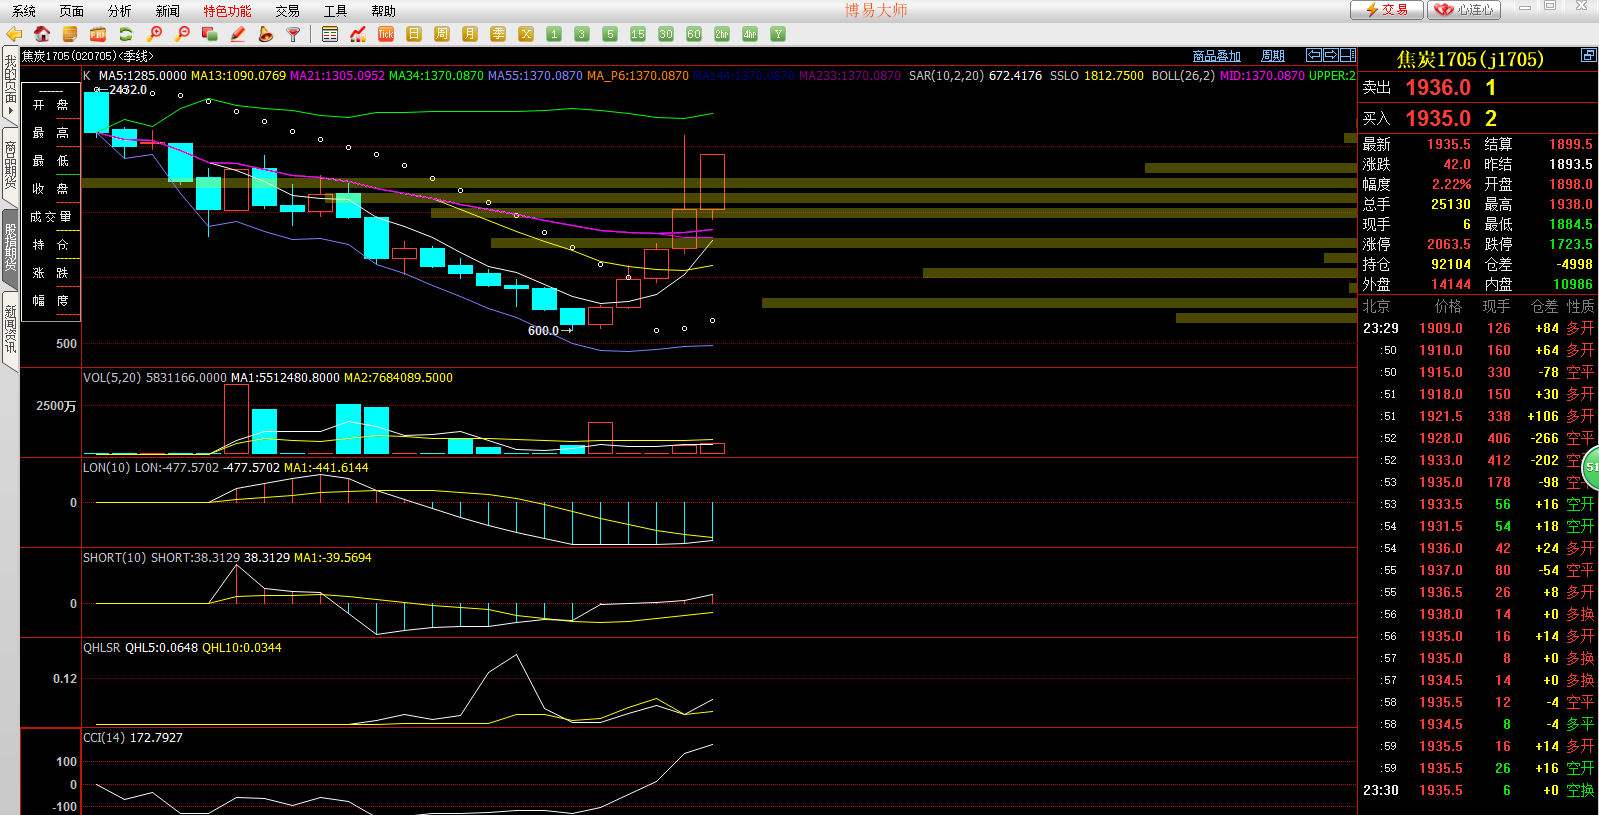Click the 2hr period icon

click(x=722, y=34)
